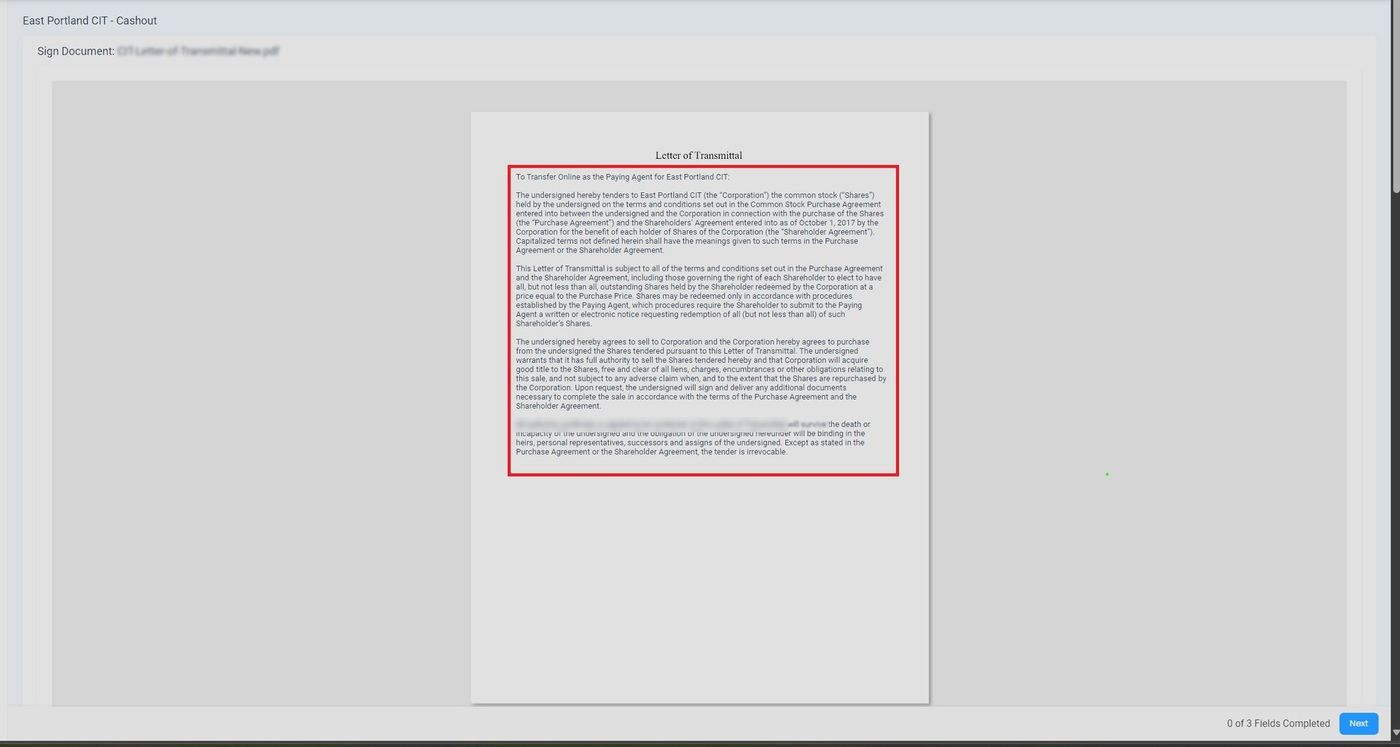Click the empty footer bar left of the counter
Viewport: 1400px width, 747px height.
pos(600,723)
